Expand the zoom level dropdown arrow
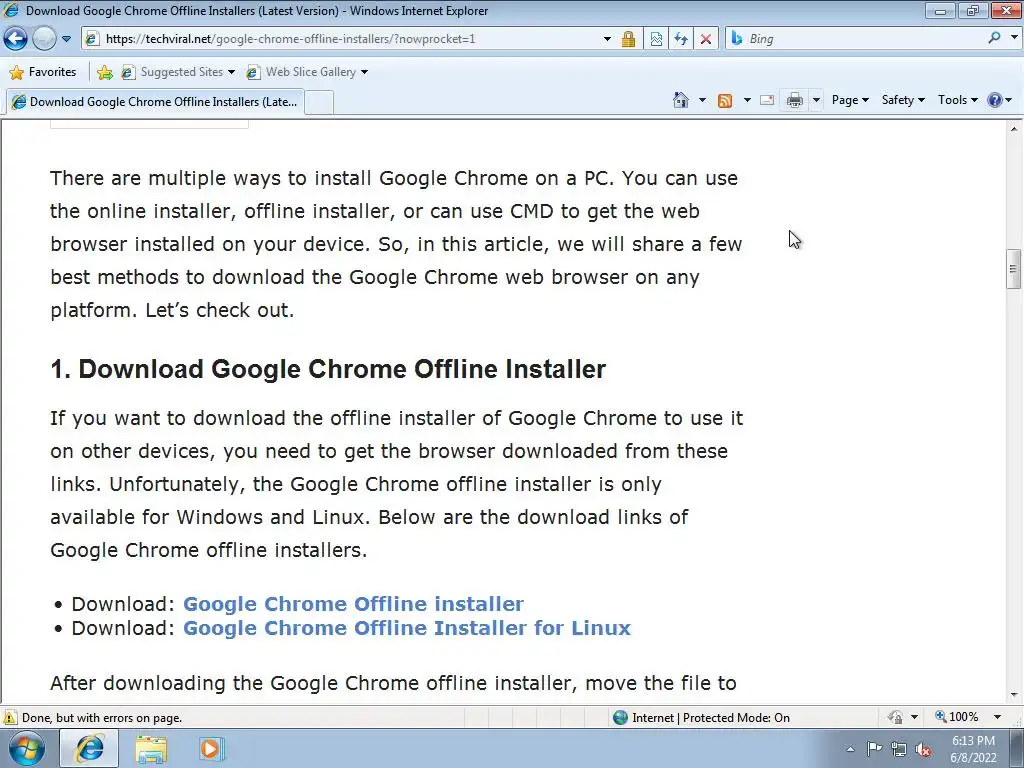1024x768 pixels. point(997,717)
